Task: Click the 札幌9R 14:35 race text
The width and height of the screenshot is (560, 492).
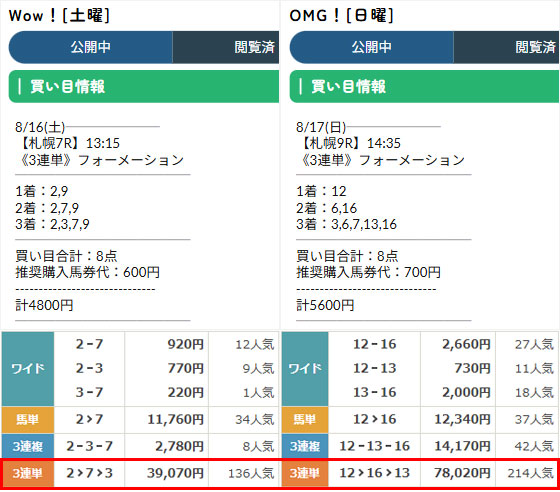Action: [349, 143]
